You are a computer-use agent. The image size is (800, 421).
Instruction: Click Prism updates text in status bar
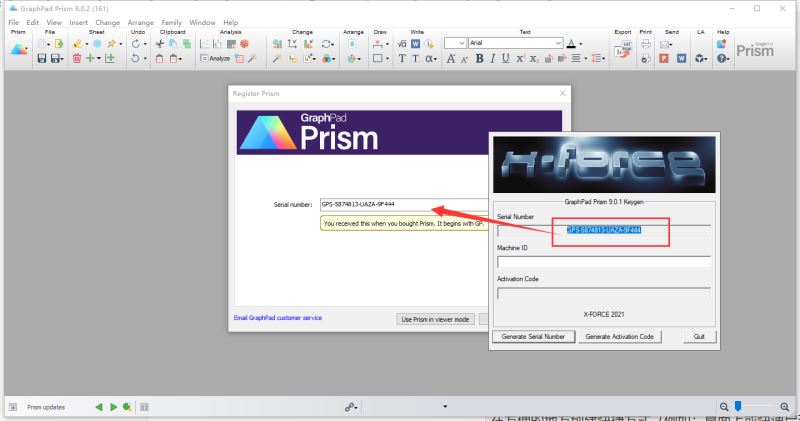click(x=46, y=407)
